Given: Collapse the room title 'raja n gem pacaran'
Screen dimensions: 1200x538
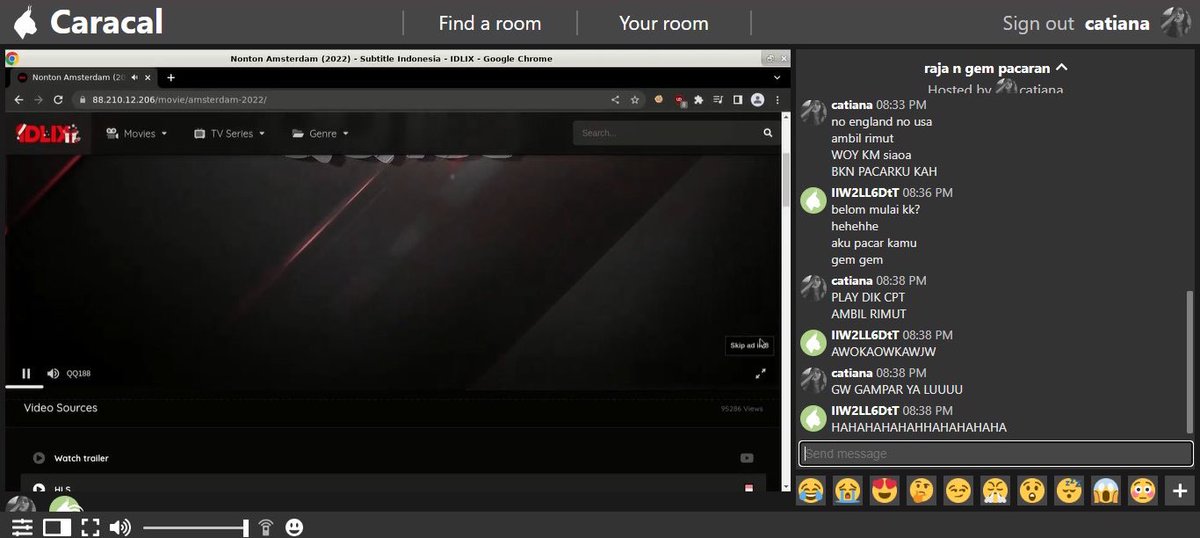Looking at the screenshot, I should (996, 69).
